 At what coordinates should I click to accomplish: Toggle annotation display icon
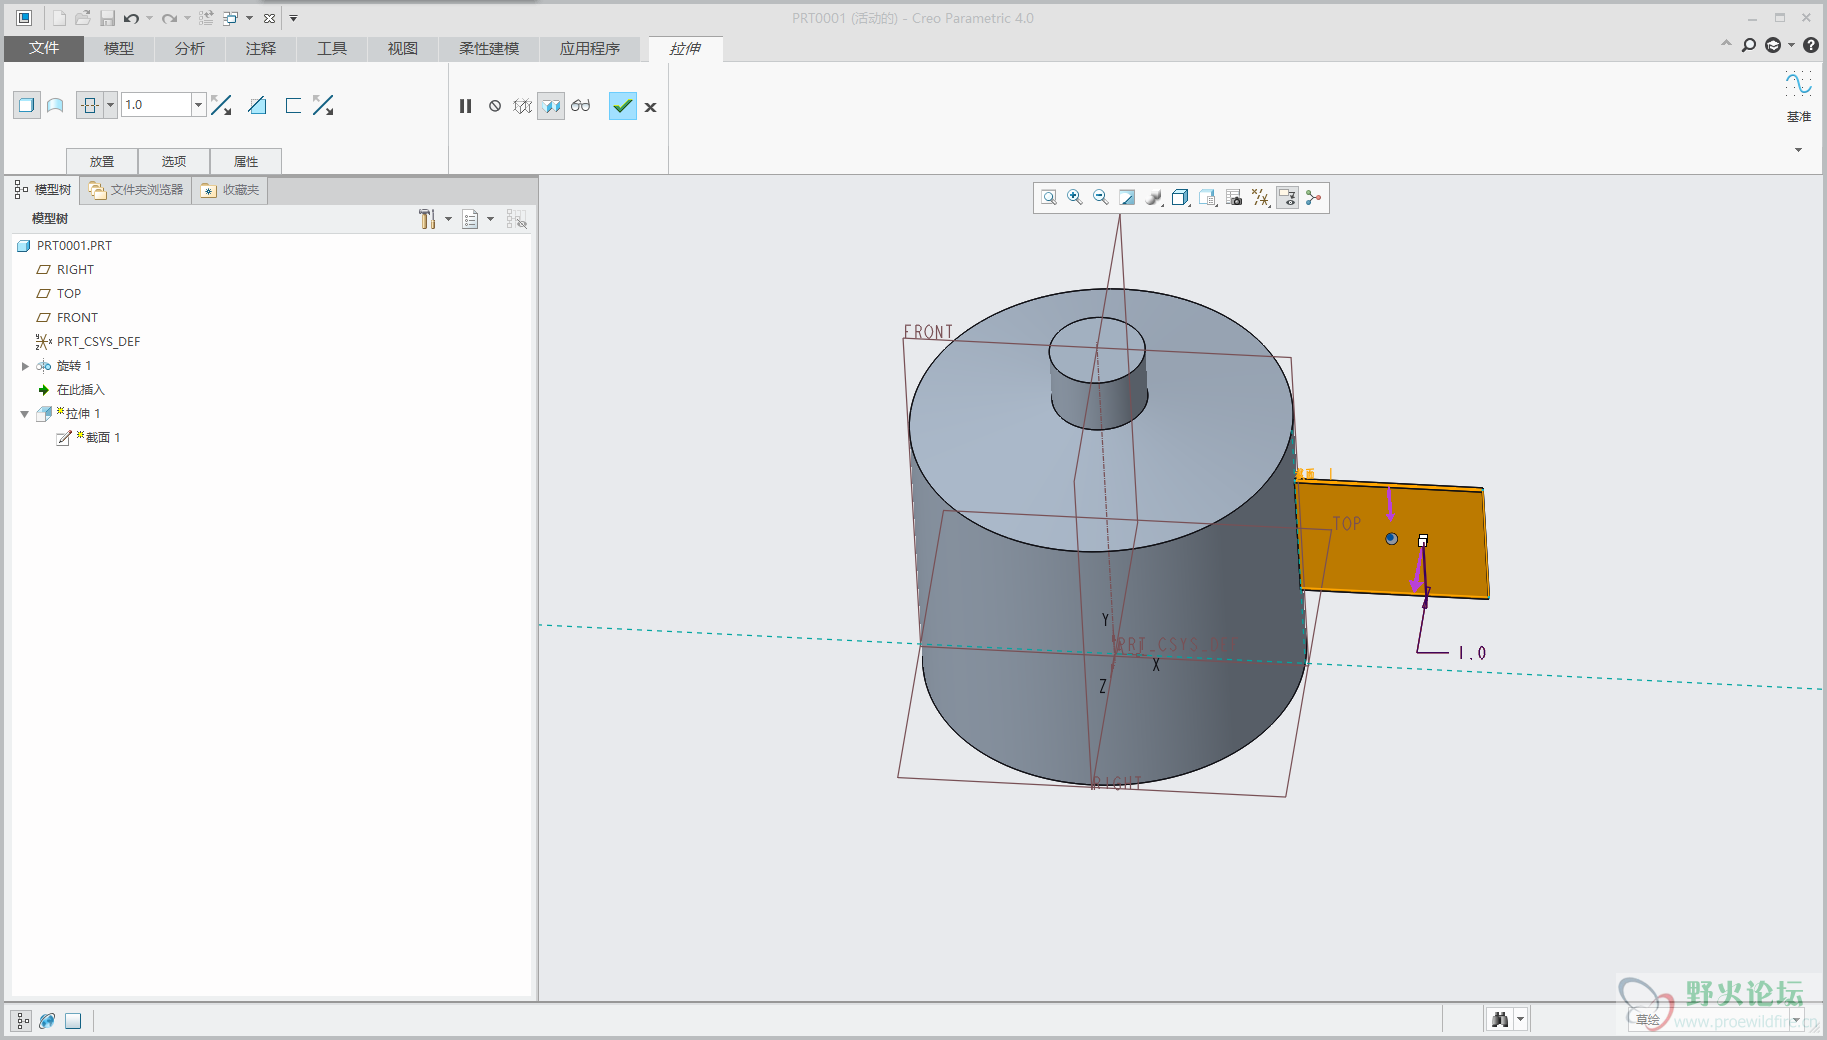pos(1288,198)
